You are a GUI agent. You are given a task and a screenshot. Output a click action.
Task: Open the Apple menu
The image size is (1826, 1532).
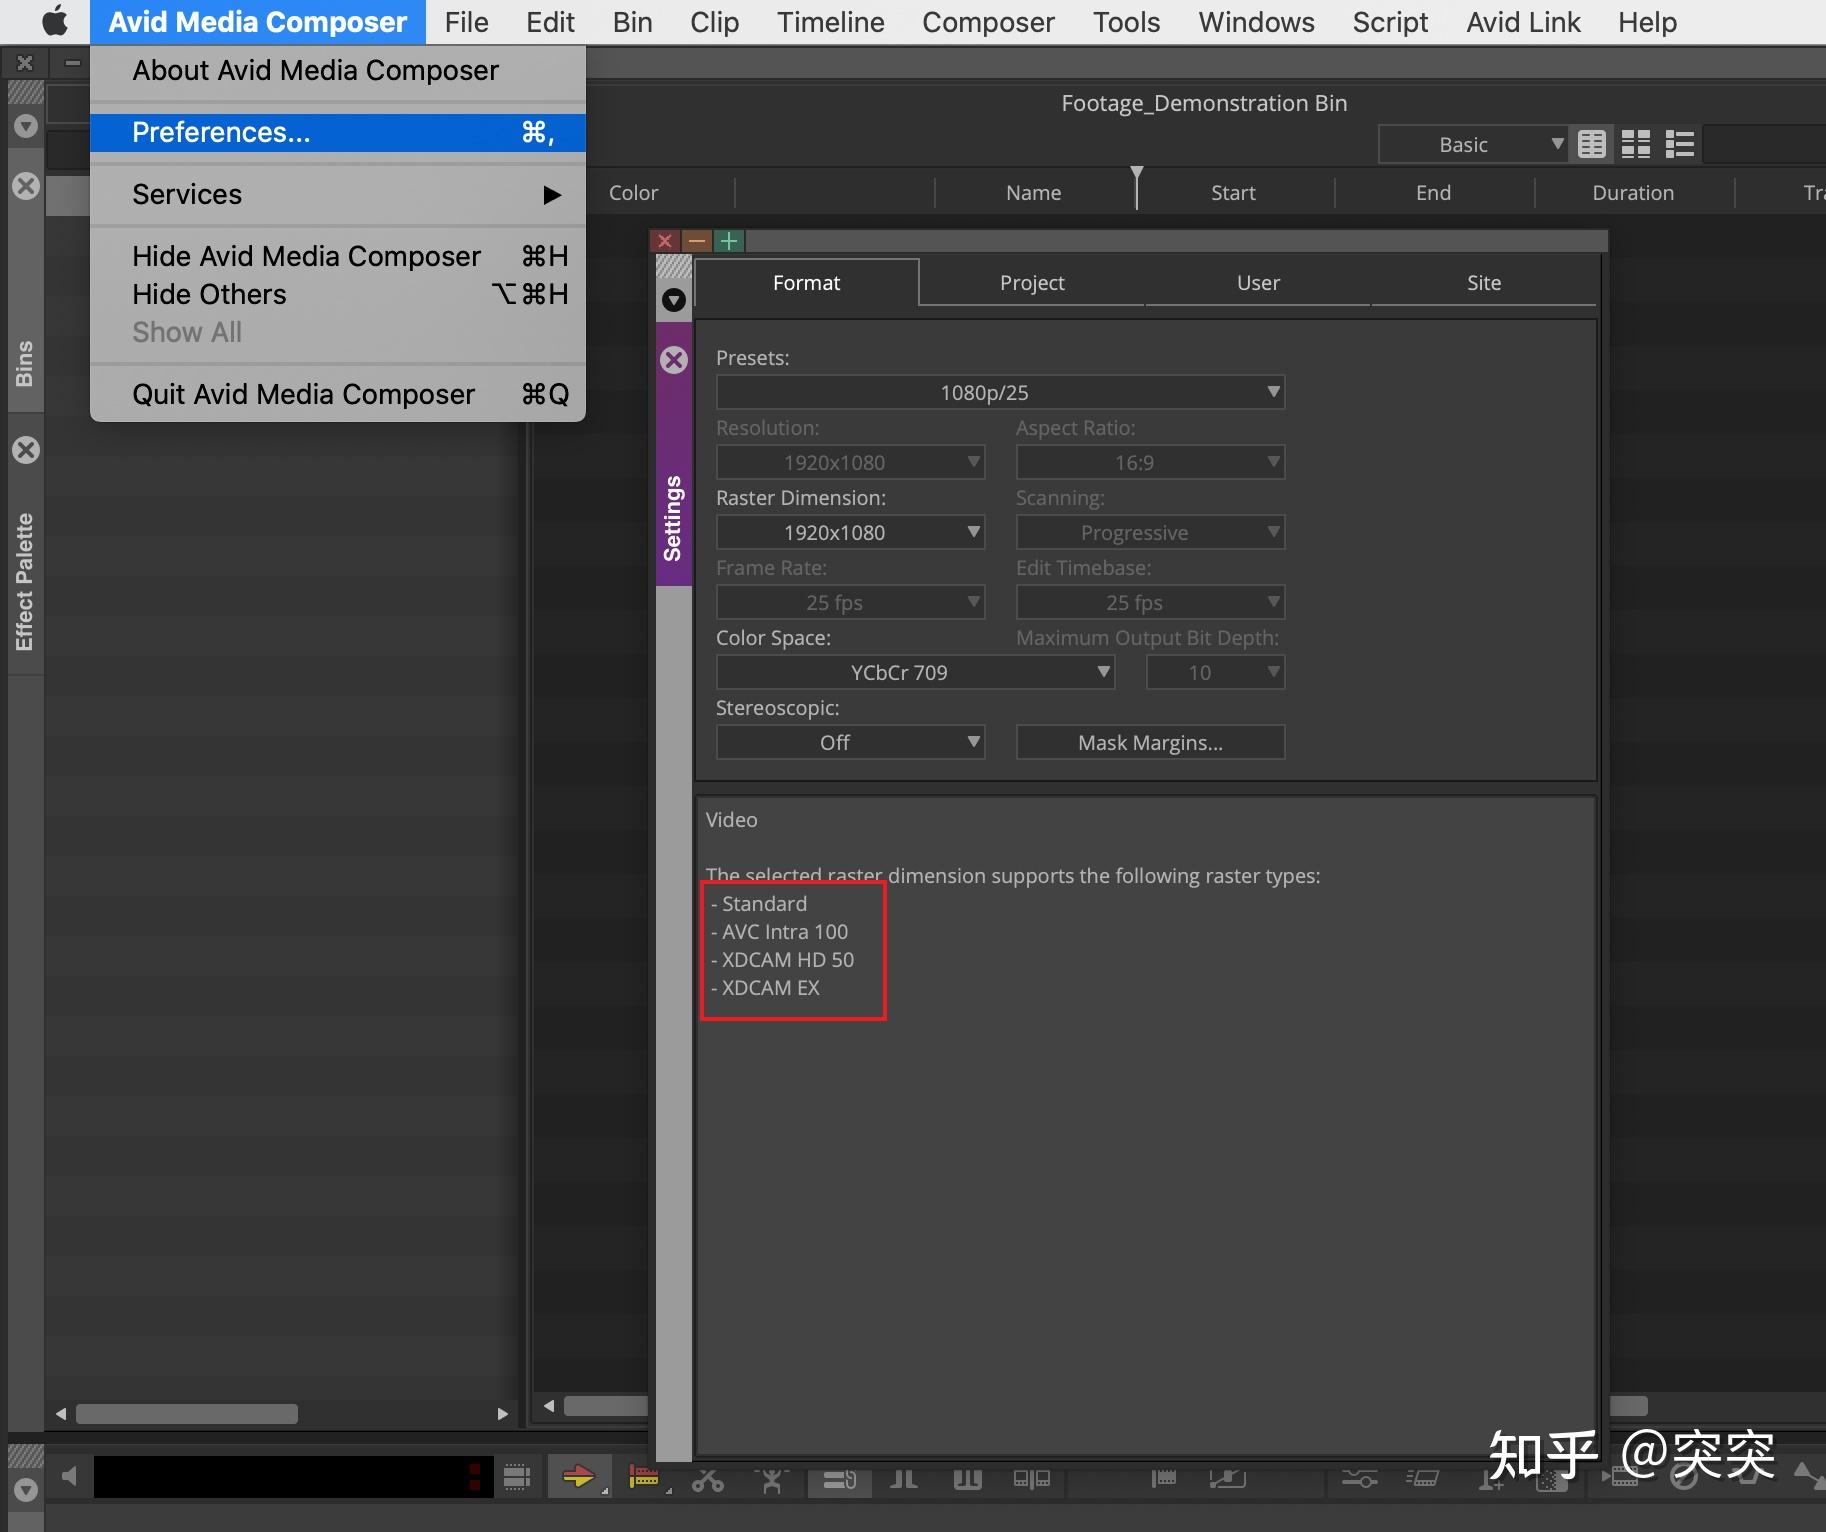click(x=55, y=21)
